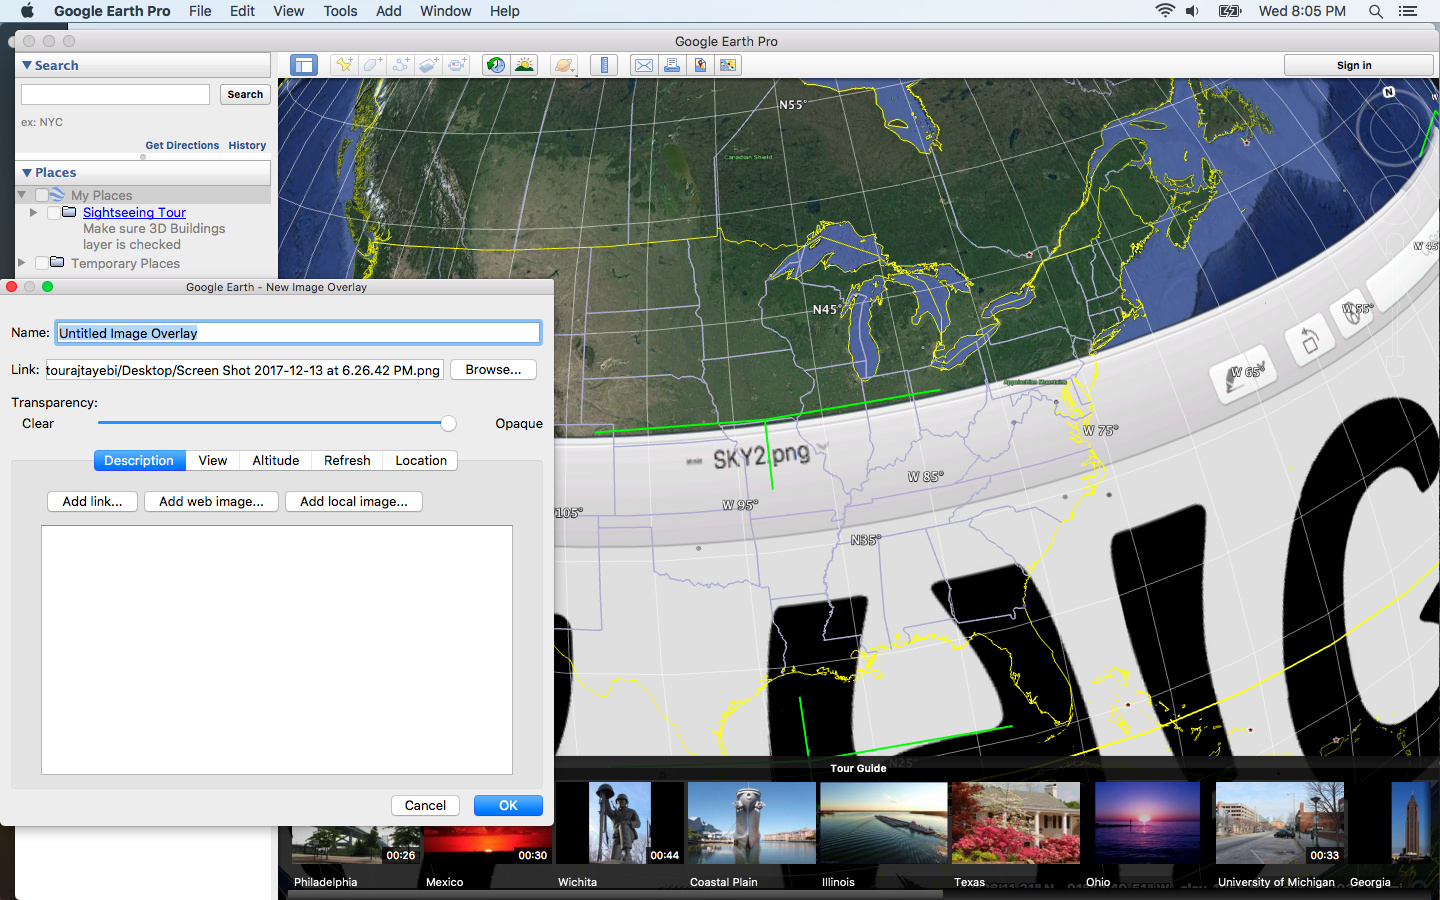Show historical imagery with the clock icon
The image size is (1440, 900).
496,65
